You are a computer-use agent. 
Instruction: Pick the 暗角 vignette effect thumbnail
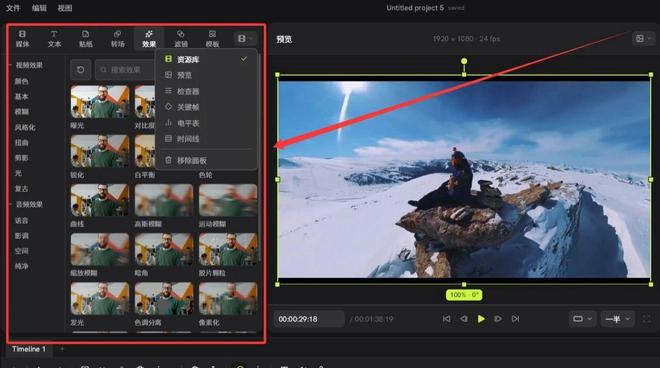pyautogui.click(x=164, y=249)
